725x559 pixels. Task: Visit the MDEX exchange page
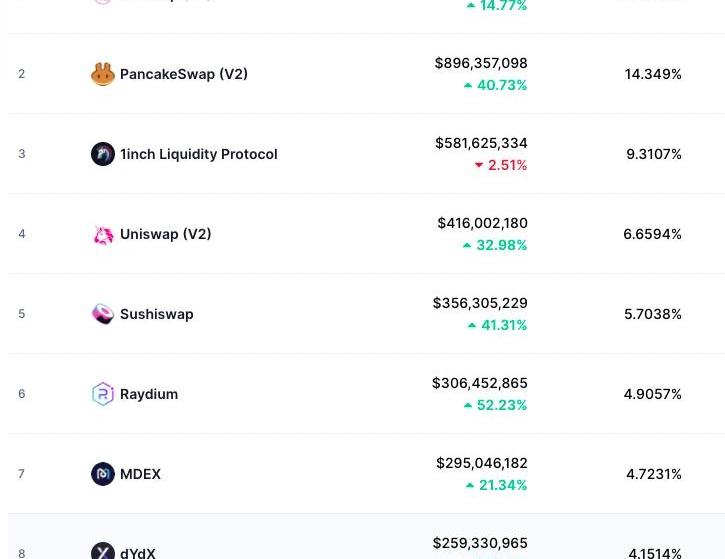(x=140, y=474)
